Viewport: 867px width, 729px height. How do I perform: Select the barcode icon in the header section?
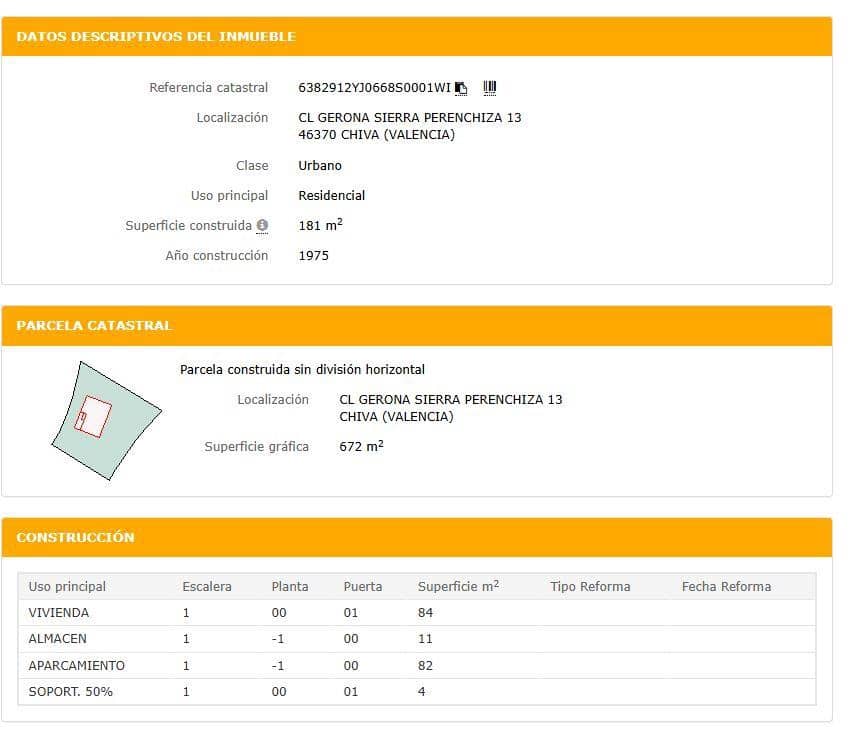click(489, 88)
